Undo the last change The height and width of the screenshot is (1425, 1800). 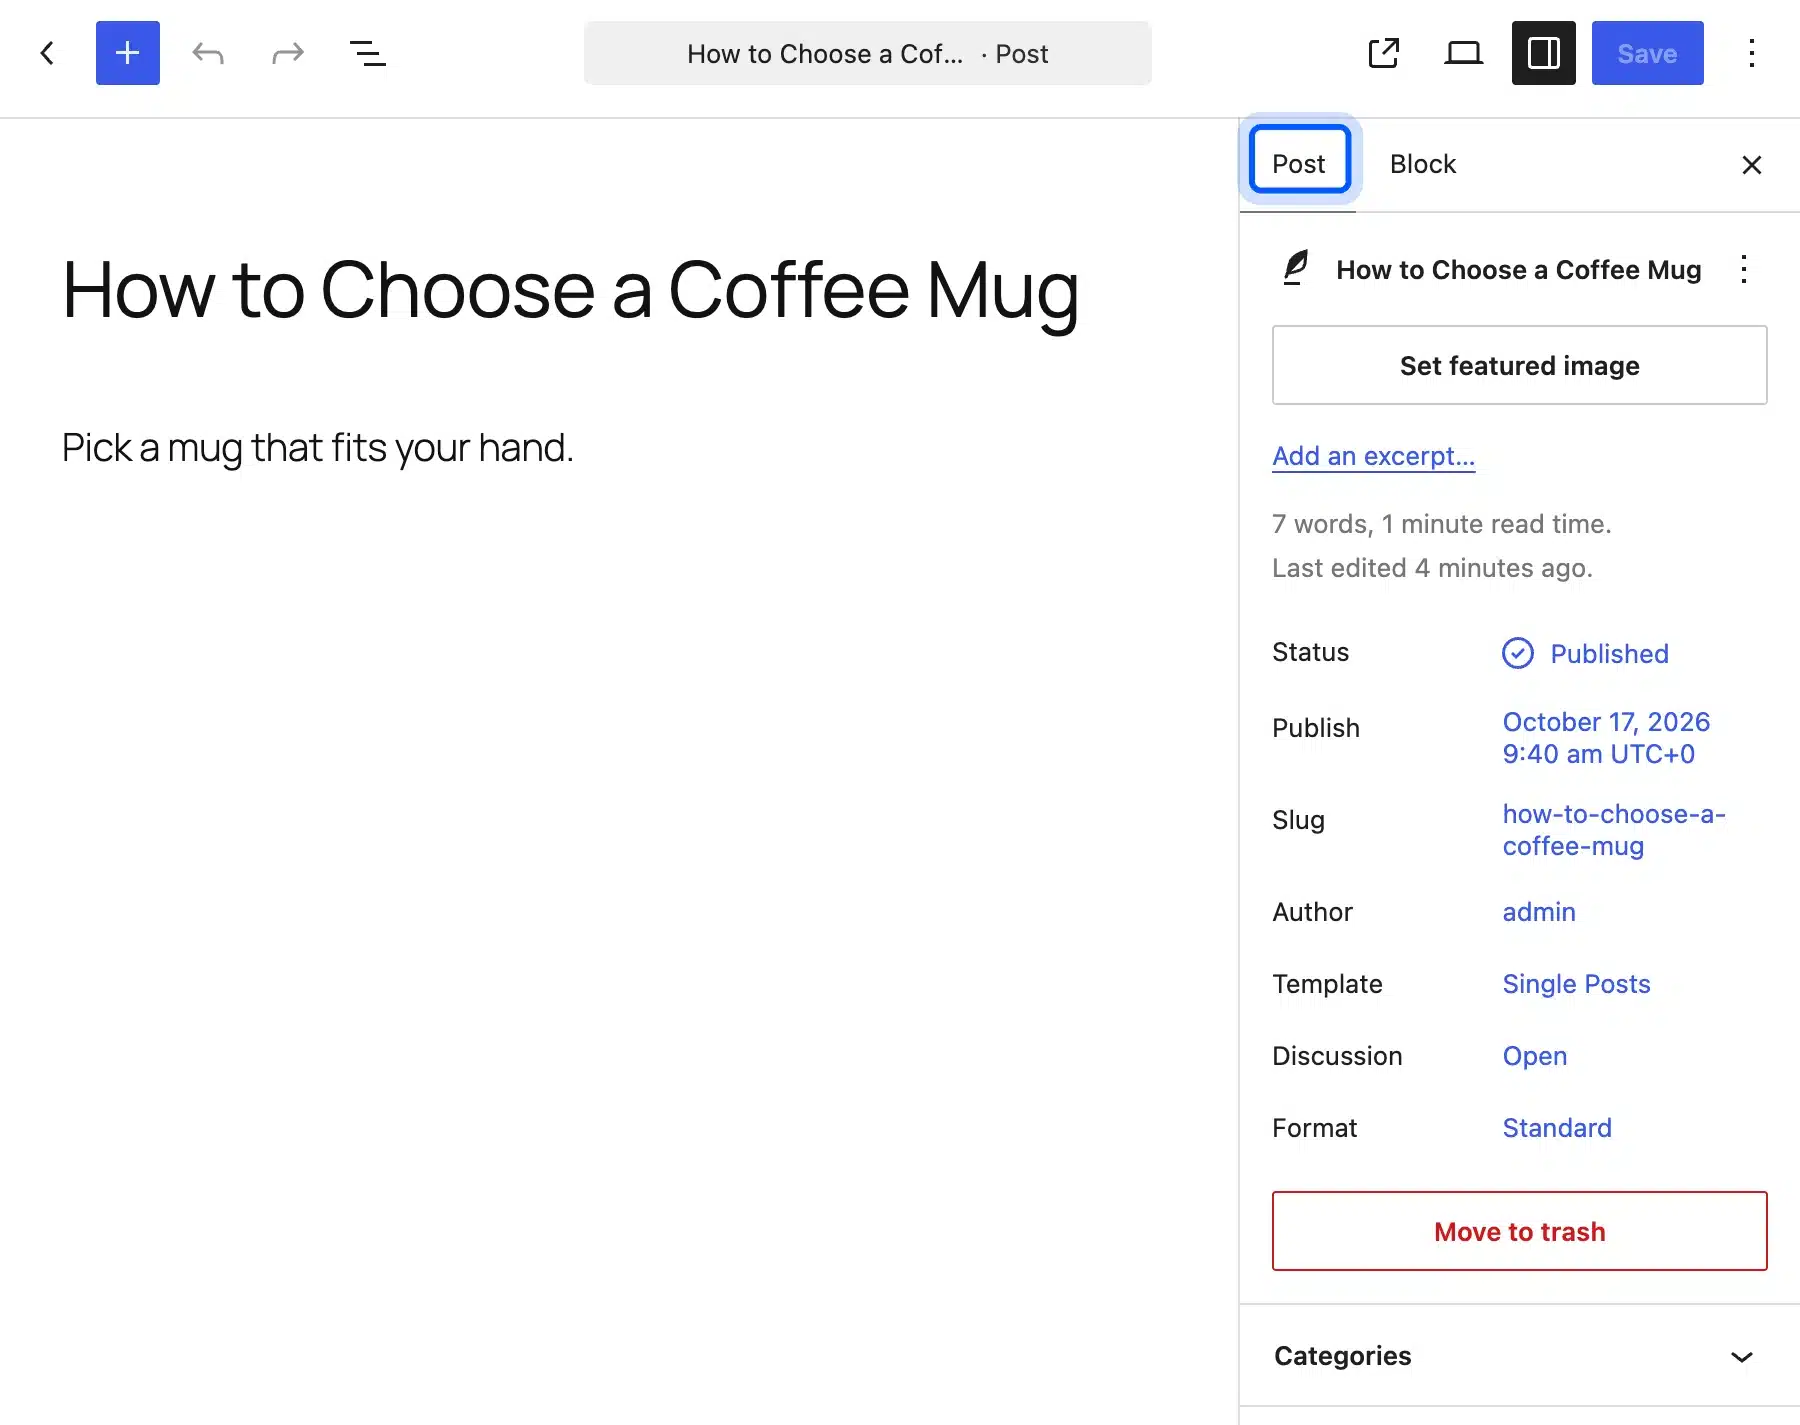(208, 53)
